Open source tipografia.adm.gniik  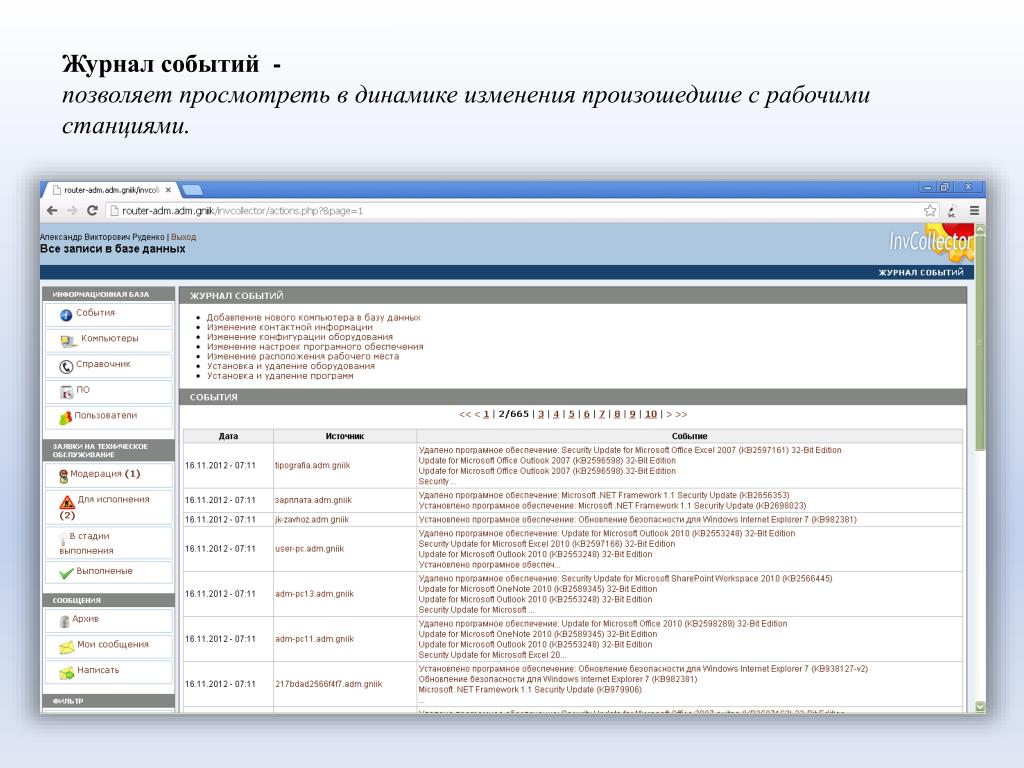tap(312, 466)
